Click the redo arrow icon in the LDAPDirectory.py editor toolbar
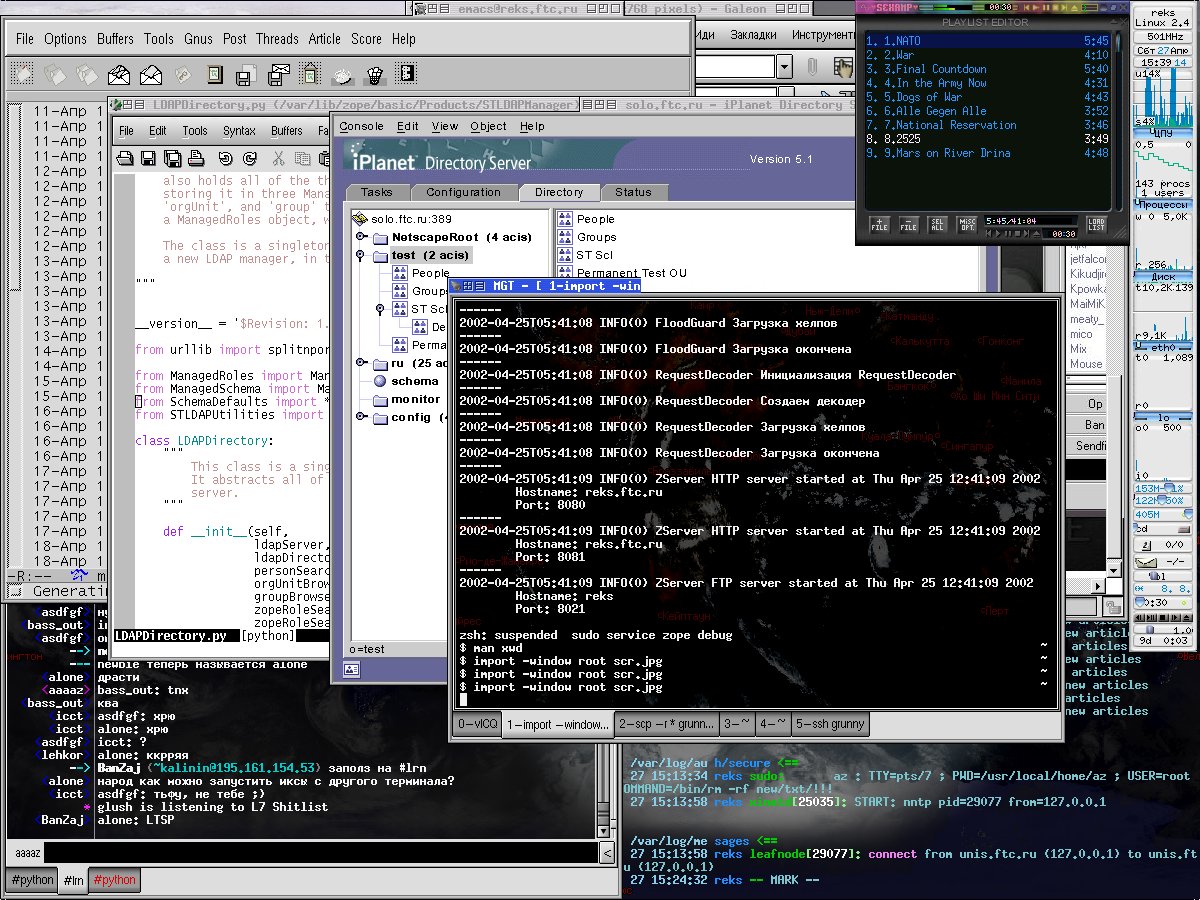 249,158
